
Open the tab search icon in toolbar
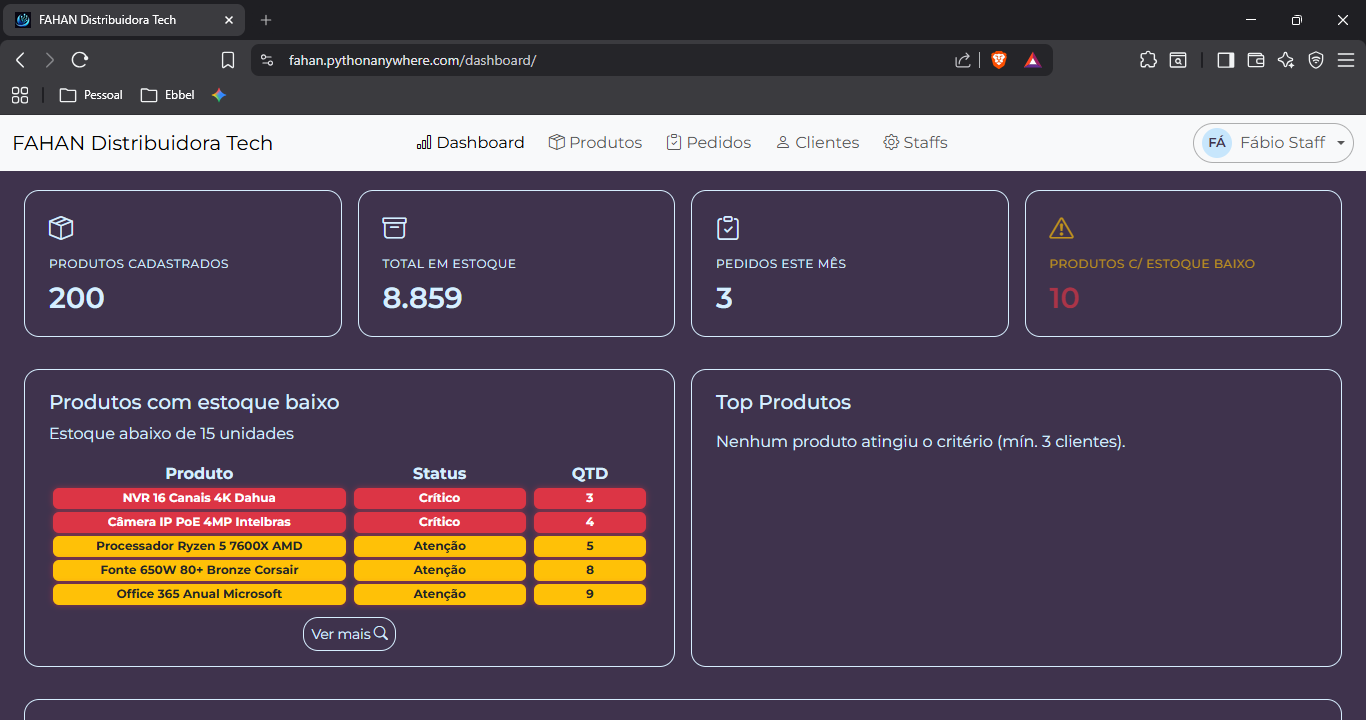click(1178, 60)
